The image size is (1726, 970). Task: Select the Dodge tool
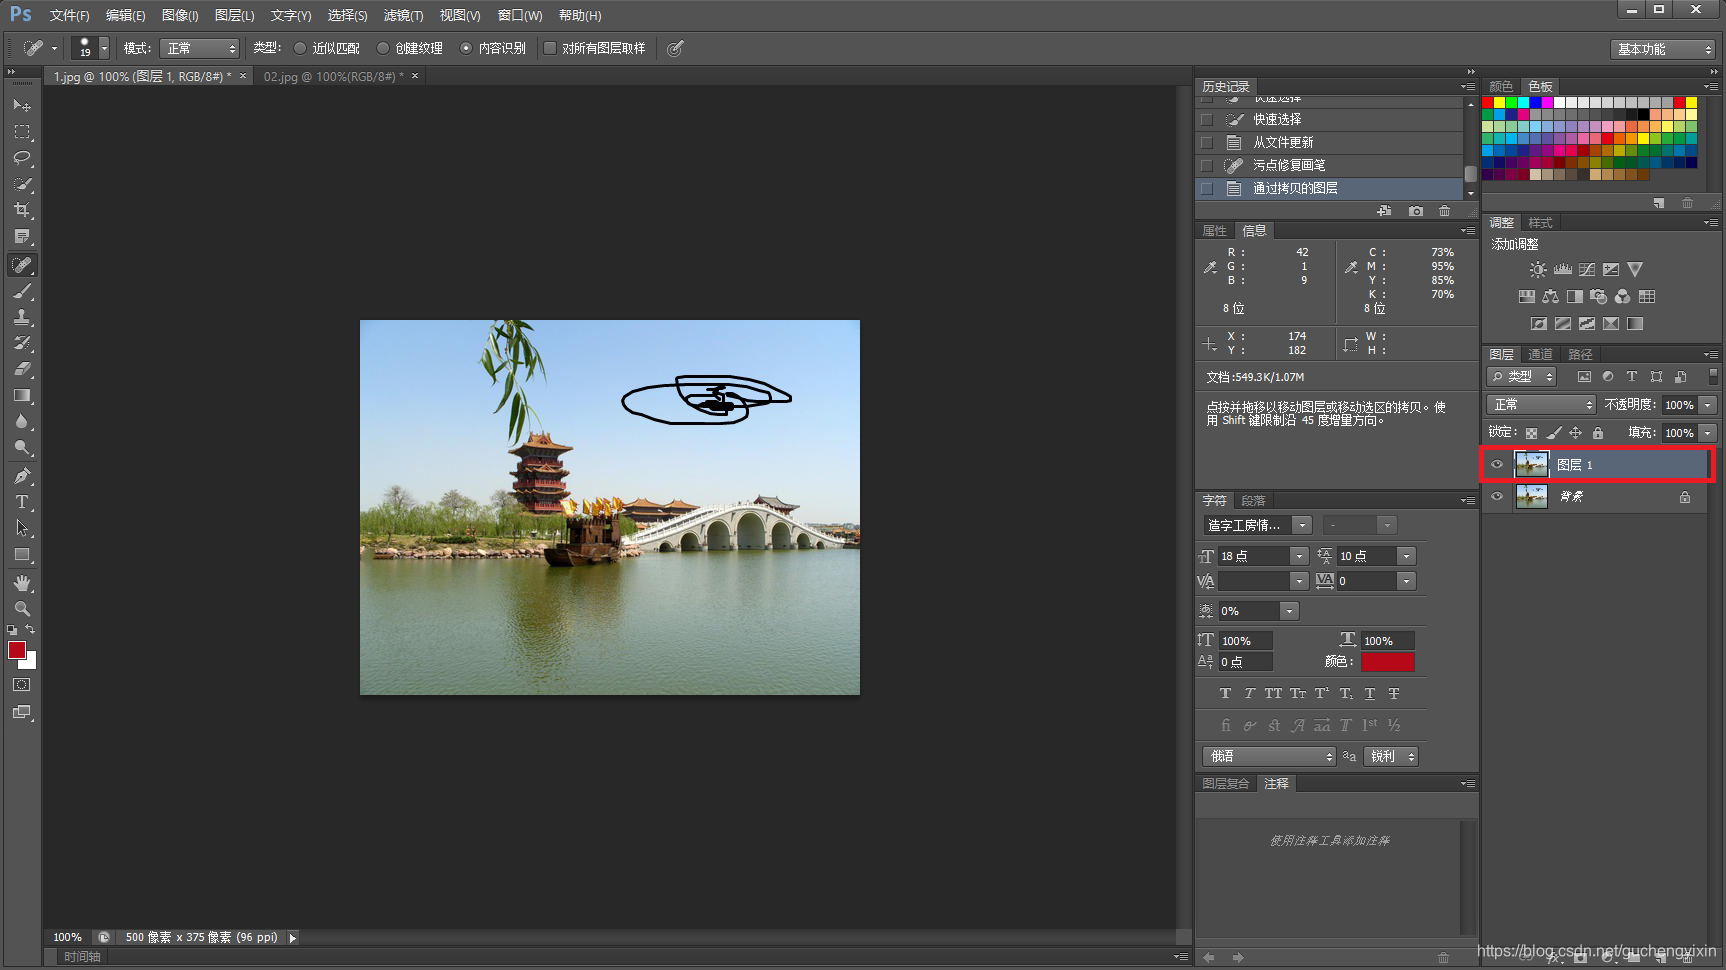pyautogui.click(x=22, y=448)
